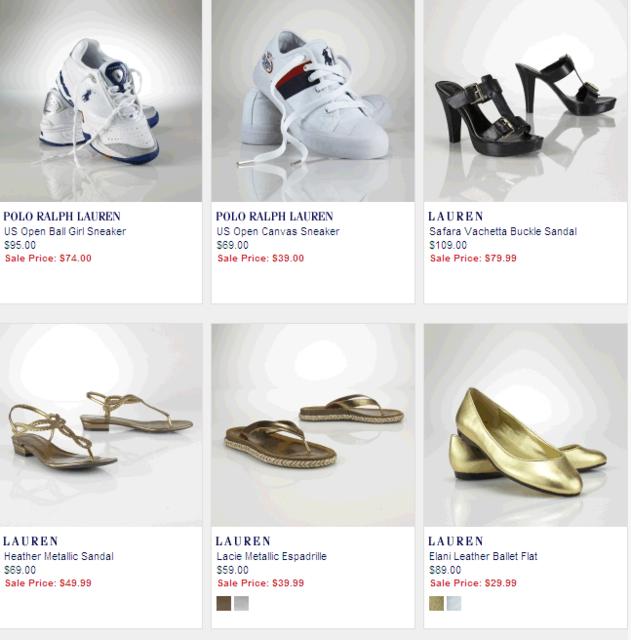Select bronze swatch for Lacie Metallic Espadrille
631x640 pixels.
(x=224, y=603)
